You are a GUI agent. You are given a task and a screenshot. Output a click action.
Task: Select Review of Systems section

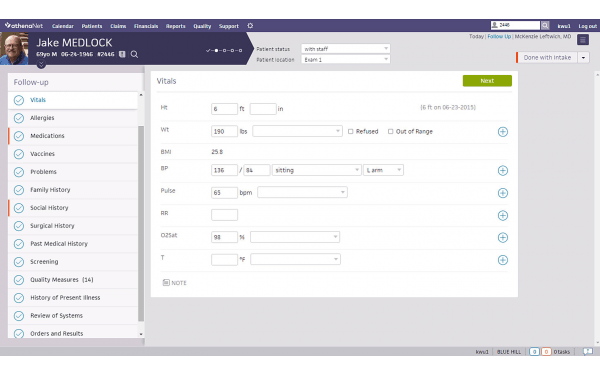[73, 316]
